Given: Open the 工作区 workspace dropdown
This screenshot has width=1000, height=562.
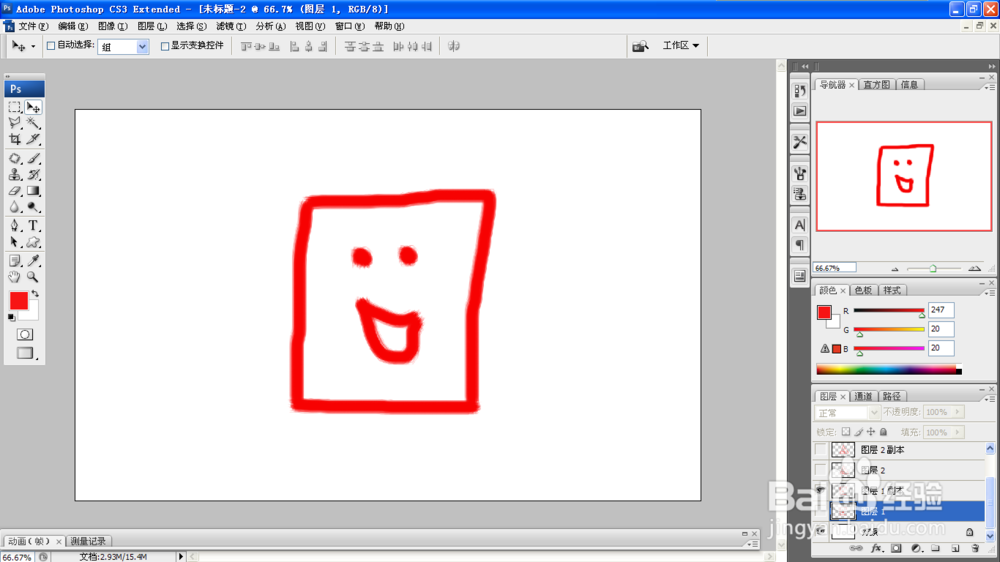Looking at the screenshot, I should [680, 46].
